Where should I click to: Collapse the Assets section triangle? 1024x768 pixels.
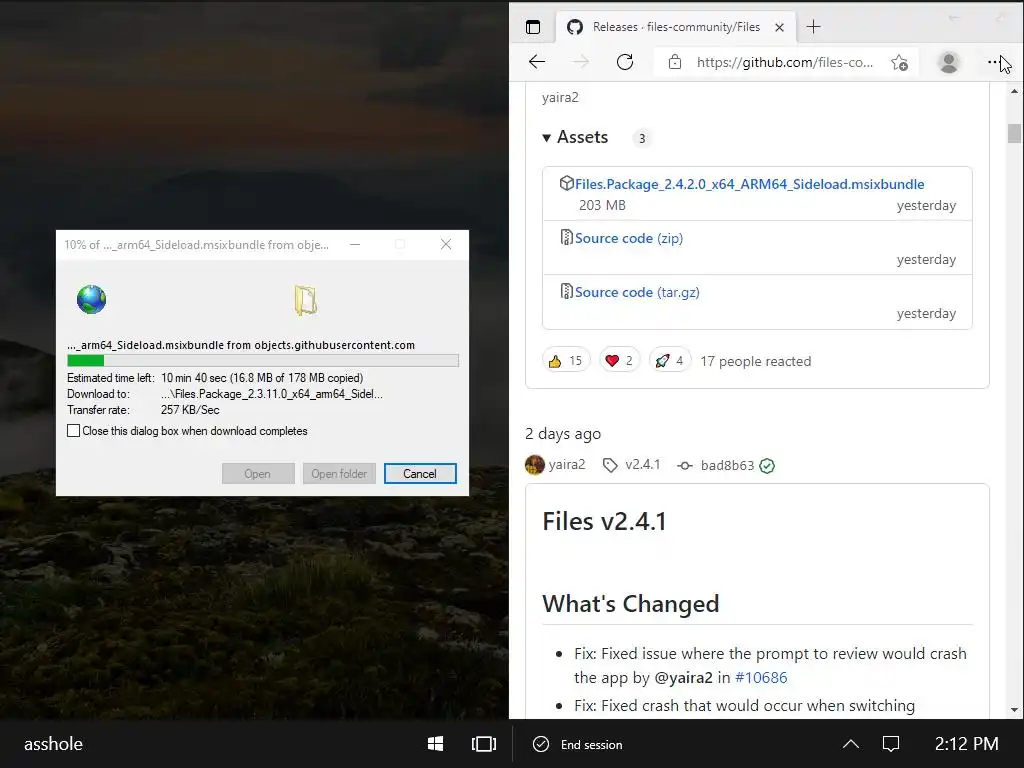[x=547, y=138]
